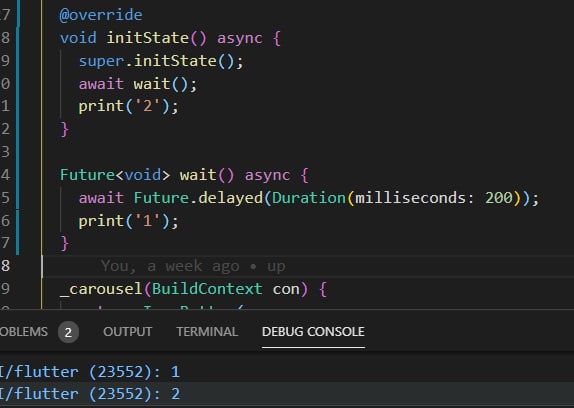
Task: Click the closing brace of initState
Action: [x=64, y=129]
